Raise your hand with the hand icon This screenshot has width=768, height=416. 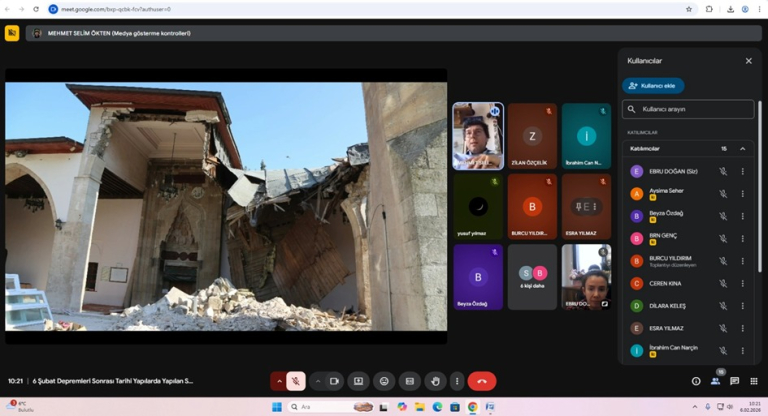pyautogui.click(x=434, y=381)
